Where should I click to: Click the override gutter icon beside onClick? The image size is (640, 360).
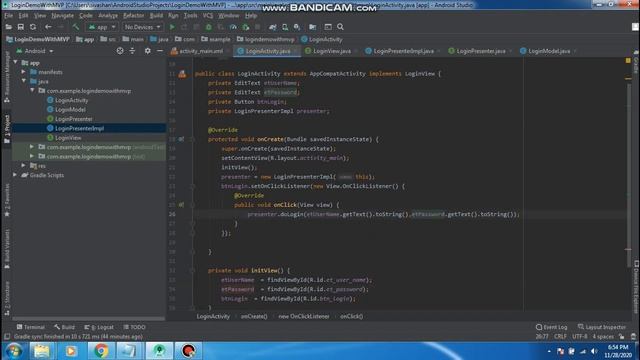(181, 205)
